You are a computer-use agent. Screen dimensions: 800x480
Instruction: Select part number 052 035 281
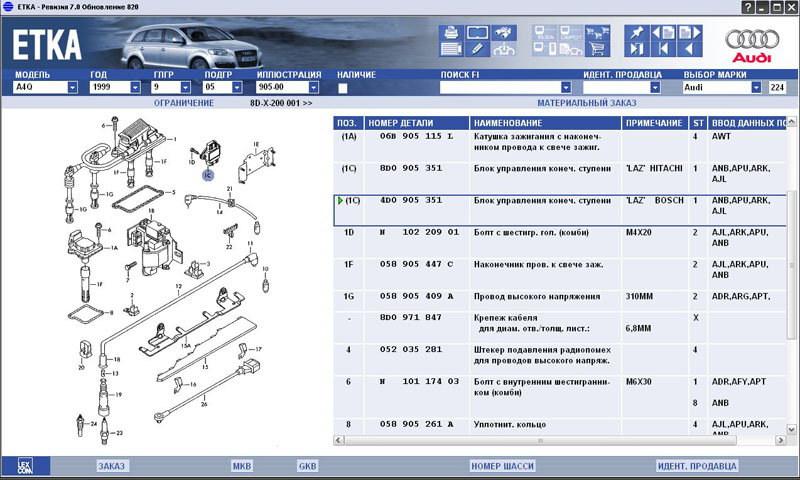(x=411, y=349)
